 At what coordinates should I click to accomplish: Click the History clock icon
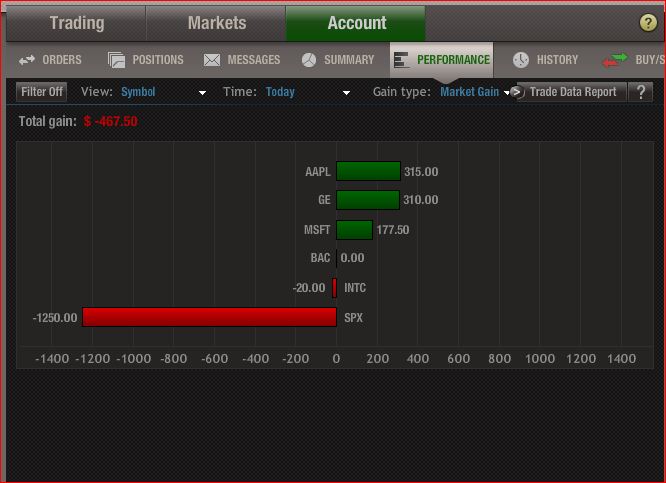click(x=520, y=60)
